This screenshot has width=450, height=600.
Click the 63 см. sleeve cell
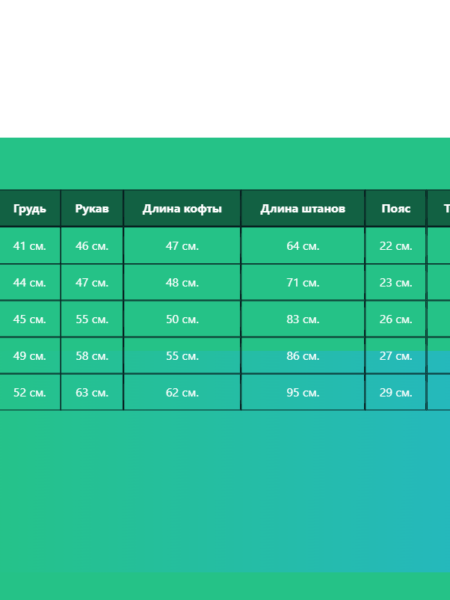tap(92, 393)
